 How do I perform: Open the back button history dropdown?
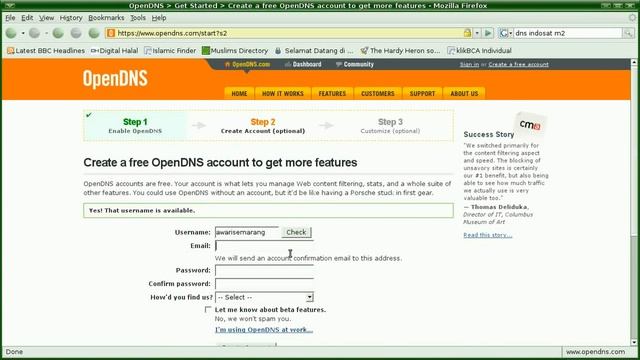point(23,33)
